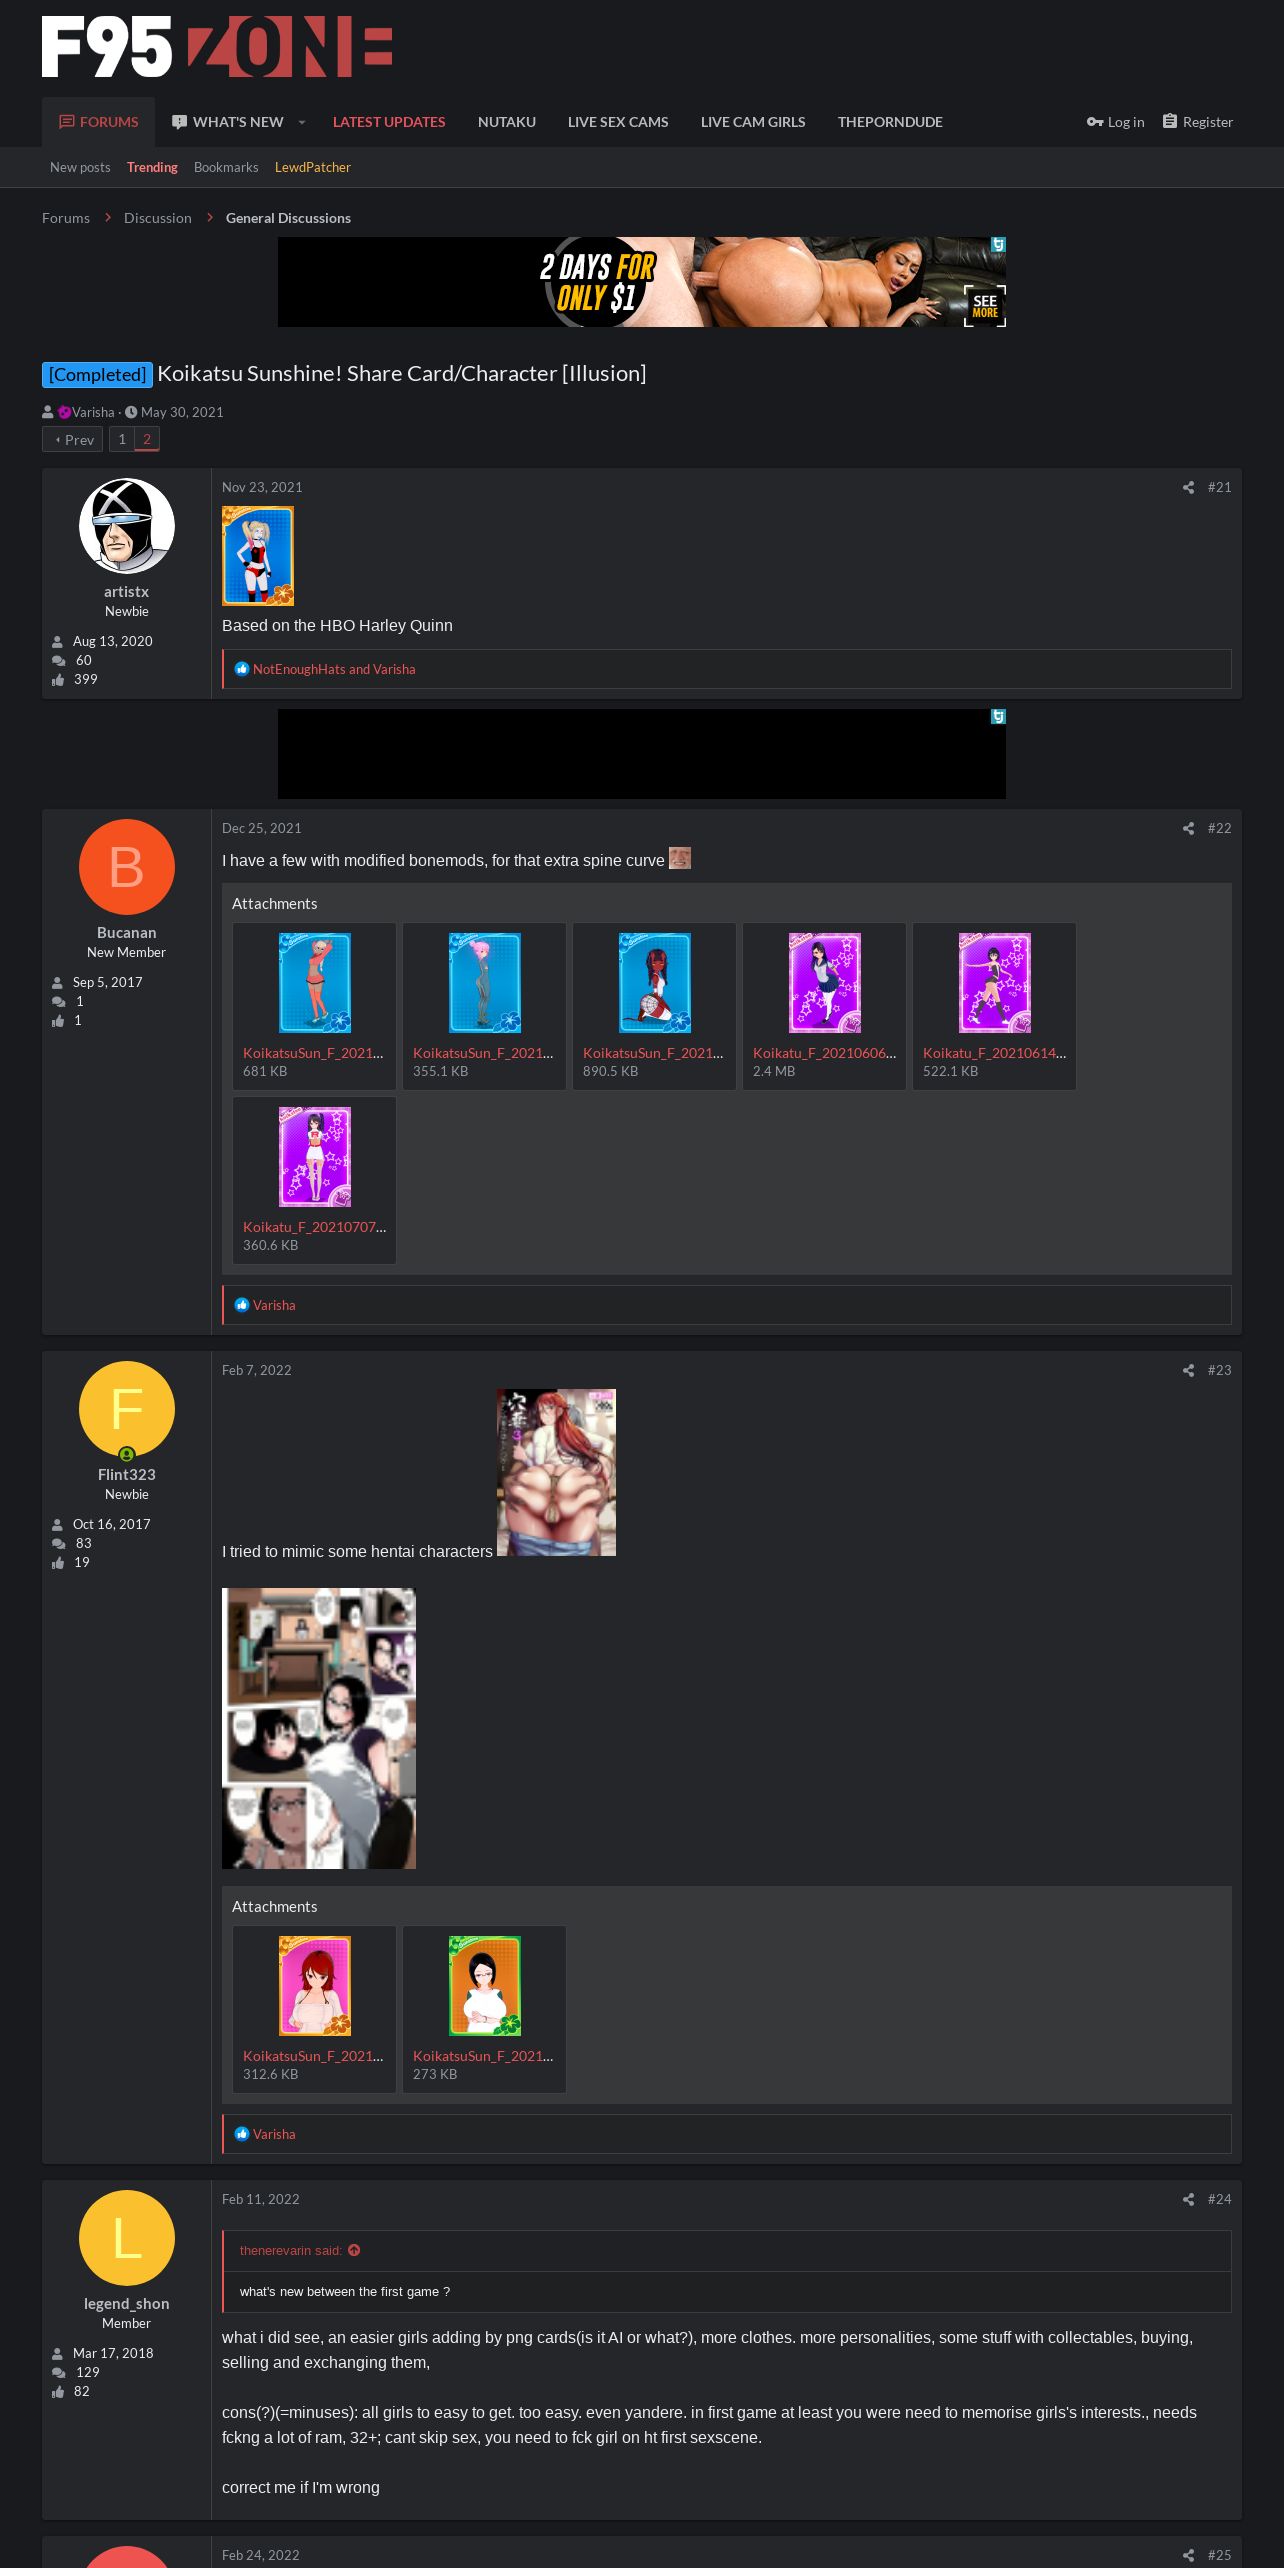The image size is (1284, 2568).
Task: Open TheP***Dude nav link
Action: click(890, 122)
